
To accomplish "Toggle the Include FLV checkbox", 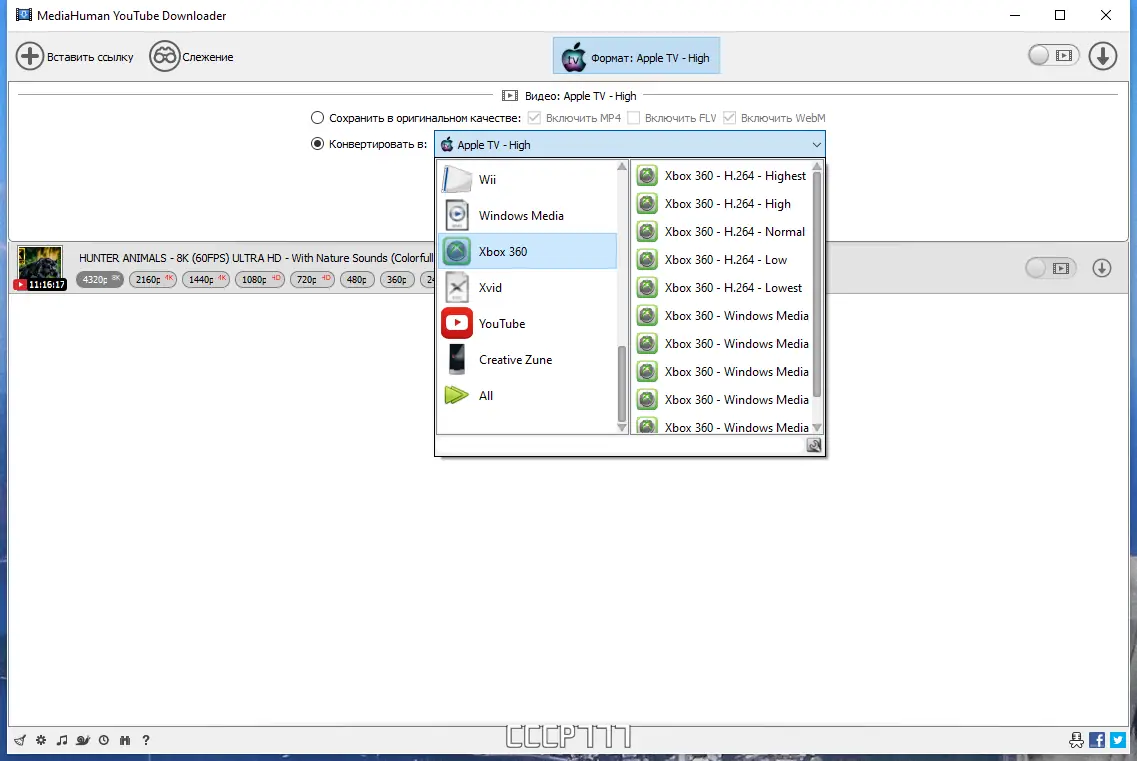I will [633, 118].
